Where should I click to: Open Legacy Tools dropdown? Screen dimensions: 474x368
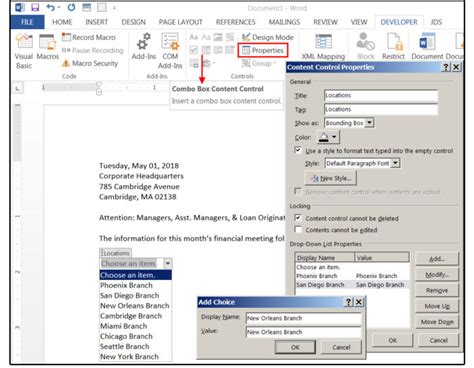point(208,63)
